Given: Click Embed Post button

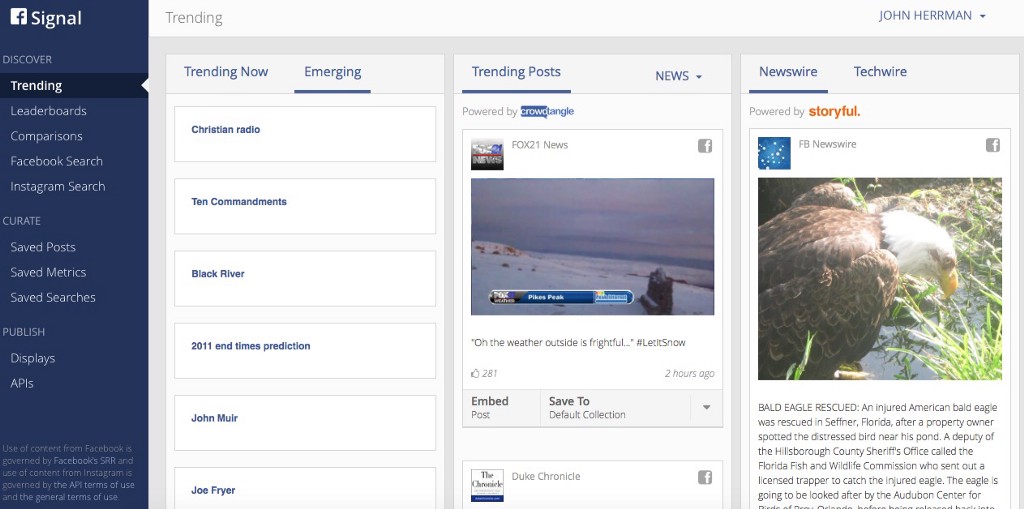Looking at the screenshot, I should (x=502, y=407).
